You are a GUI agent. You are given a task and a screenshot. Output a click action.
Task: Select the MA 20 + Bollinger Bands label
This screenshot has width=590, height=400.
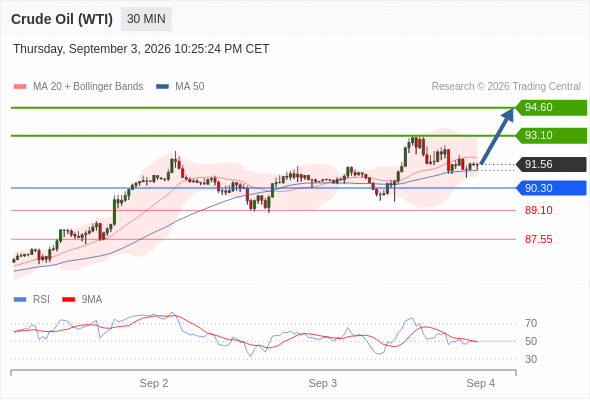pos(88,87)
